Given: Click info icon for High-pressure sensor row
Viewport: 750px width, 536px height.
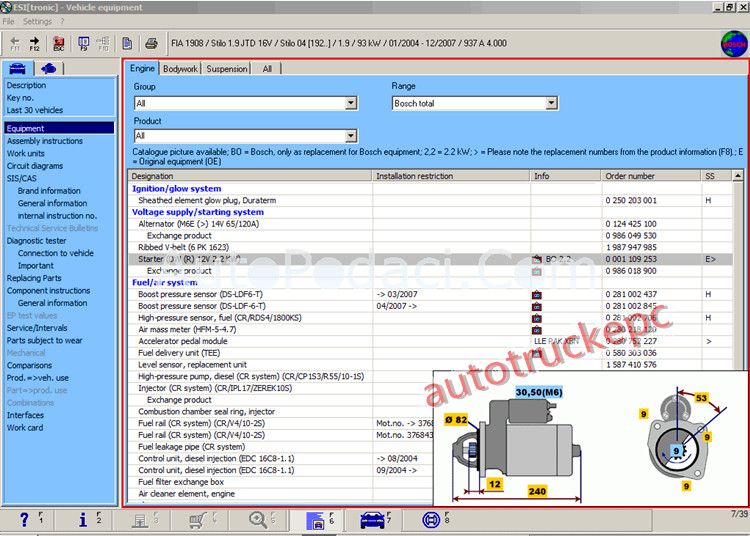Looking at the screenshot, I should pos(537,318).
